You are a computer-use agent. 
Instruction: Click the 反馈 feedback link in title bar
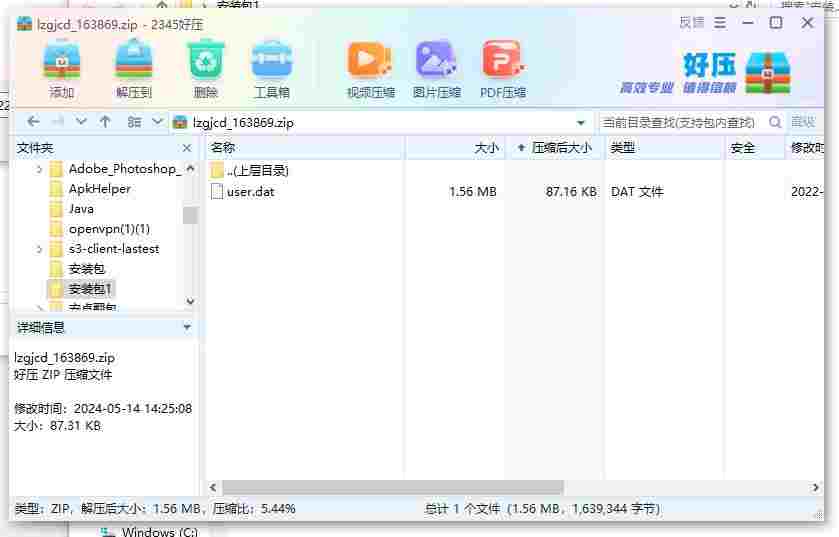pyautogui.click(x=692, y=22)
